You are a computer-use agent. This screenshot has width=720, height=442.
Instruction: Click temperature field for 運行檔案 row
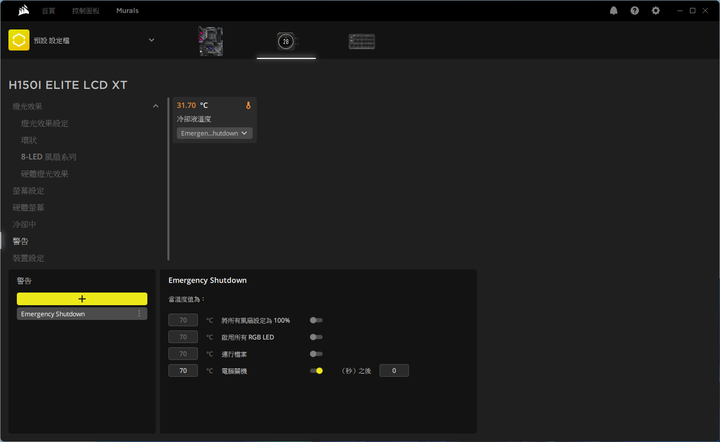tap(183, 354)
